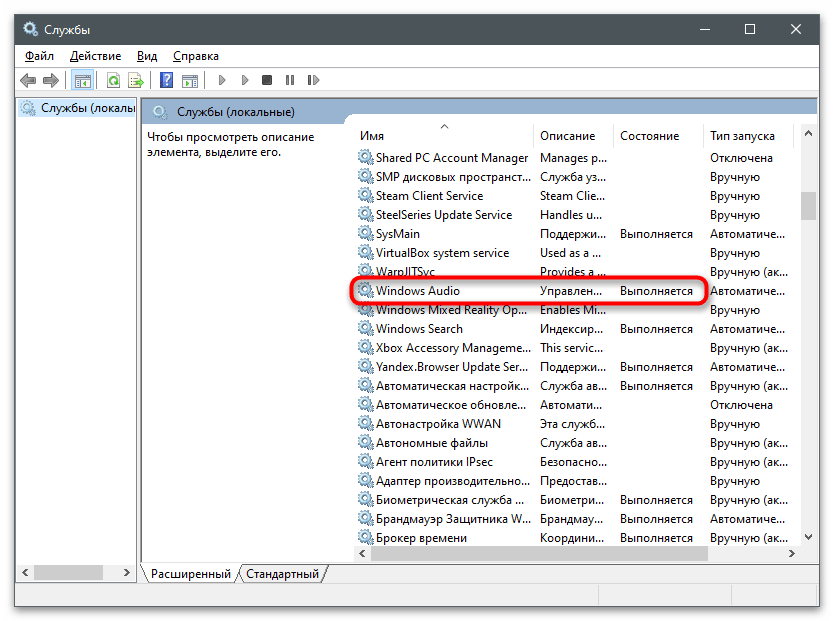Image resolution: width=834 pixels, height=621 pixels.
Task: Click gear icon next to Windows Search
Action: click(365, 328)
